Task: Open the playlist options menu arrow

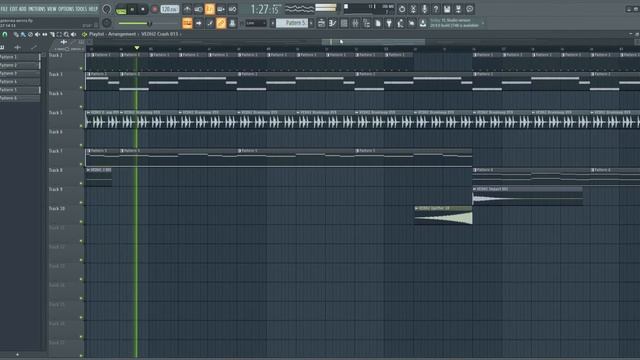Action: coord(84,35)
